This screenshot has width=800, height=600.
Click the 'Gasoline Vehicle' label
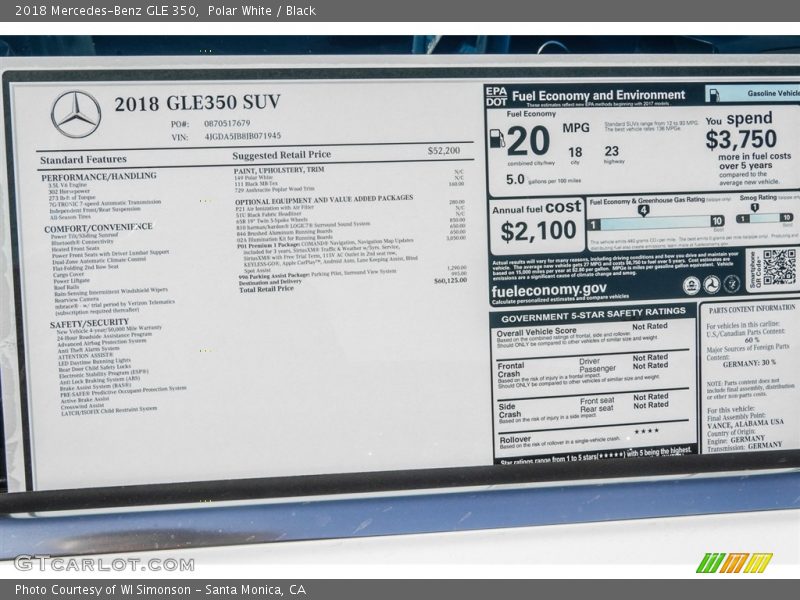point(773,93)
